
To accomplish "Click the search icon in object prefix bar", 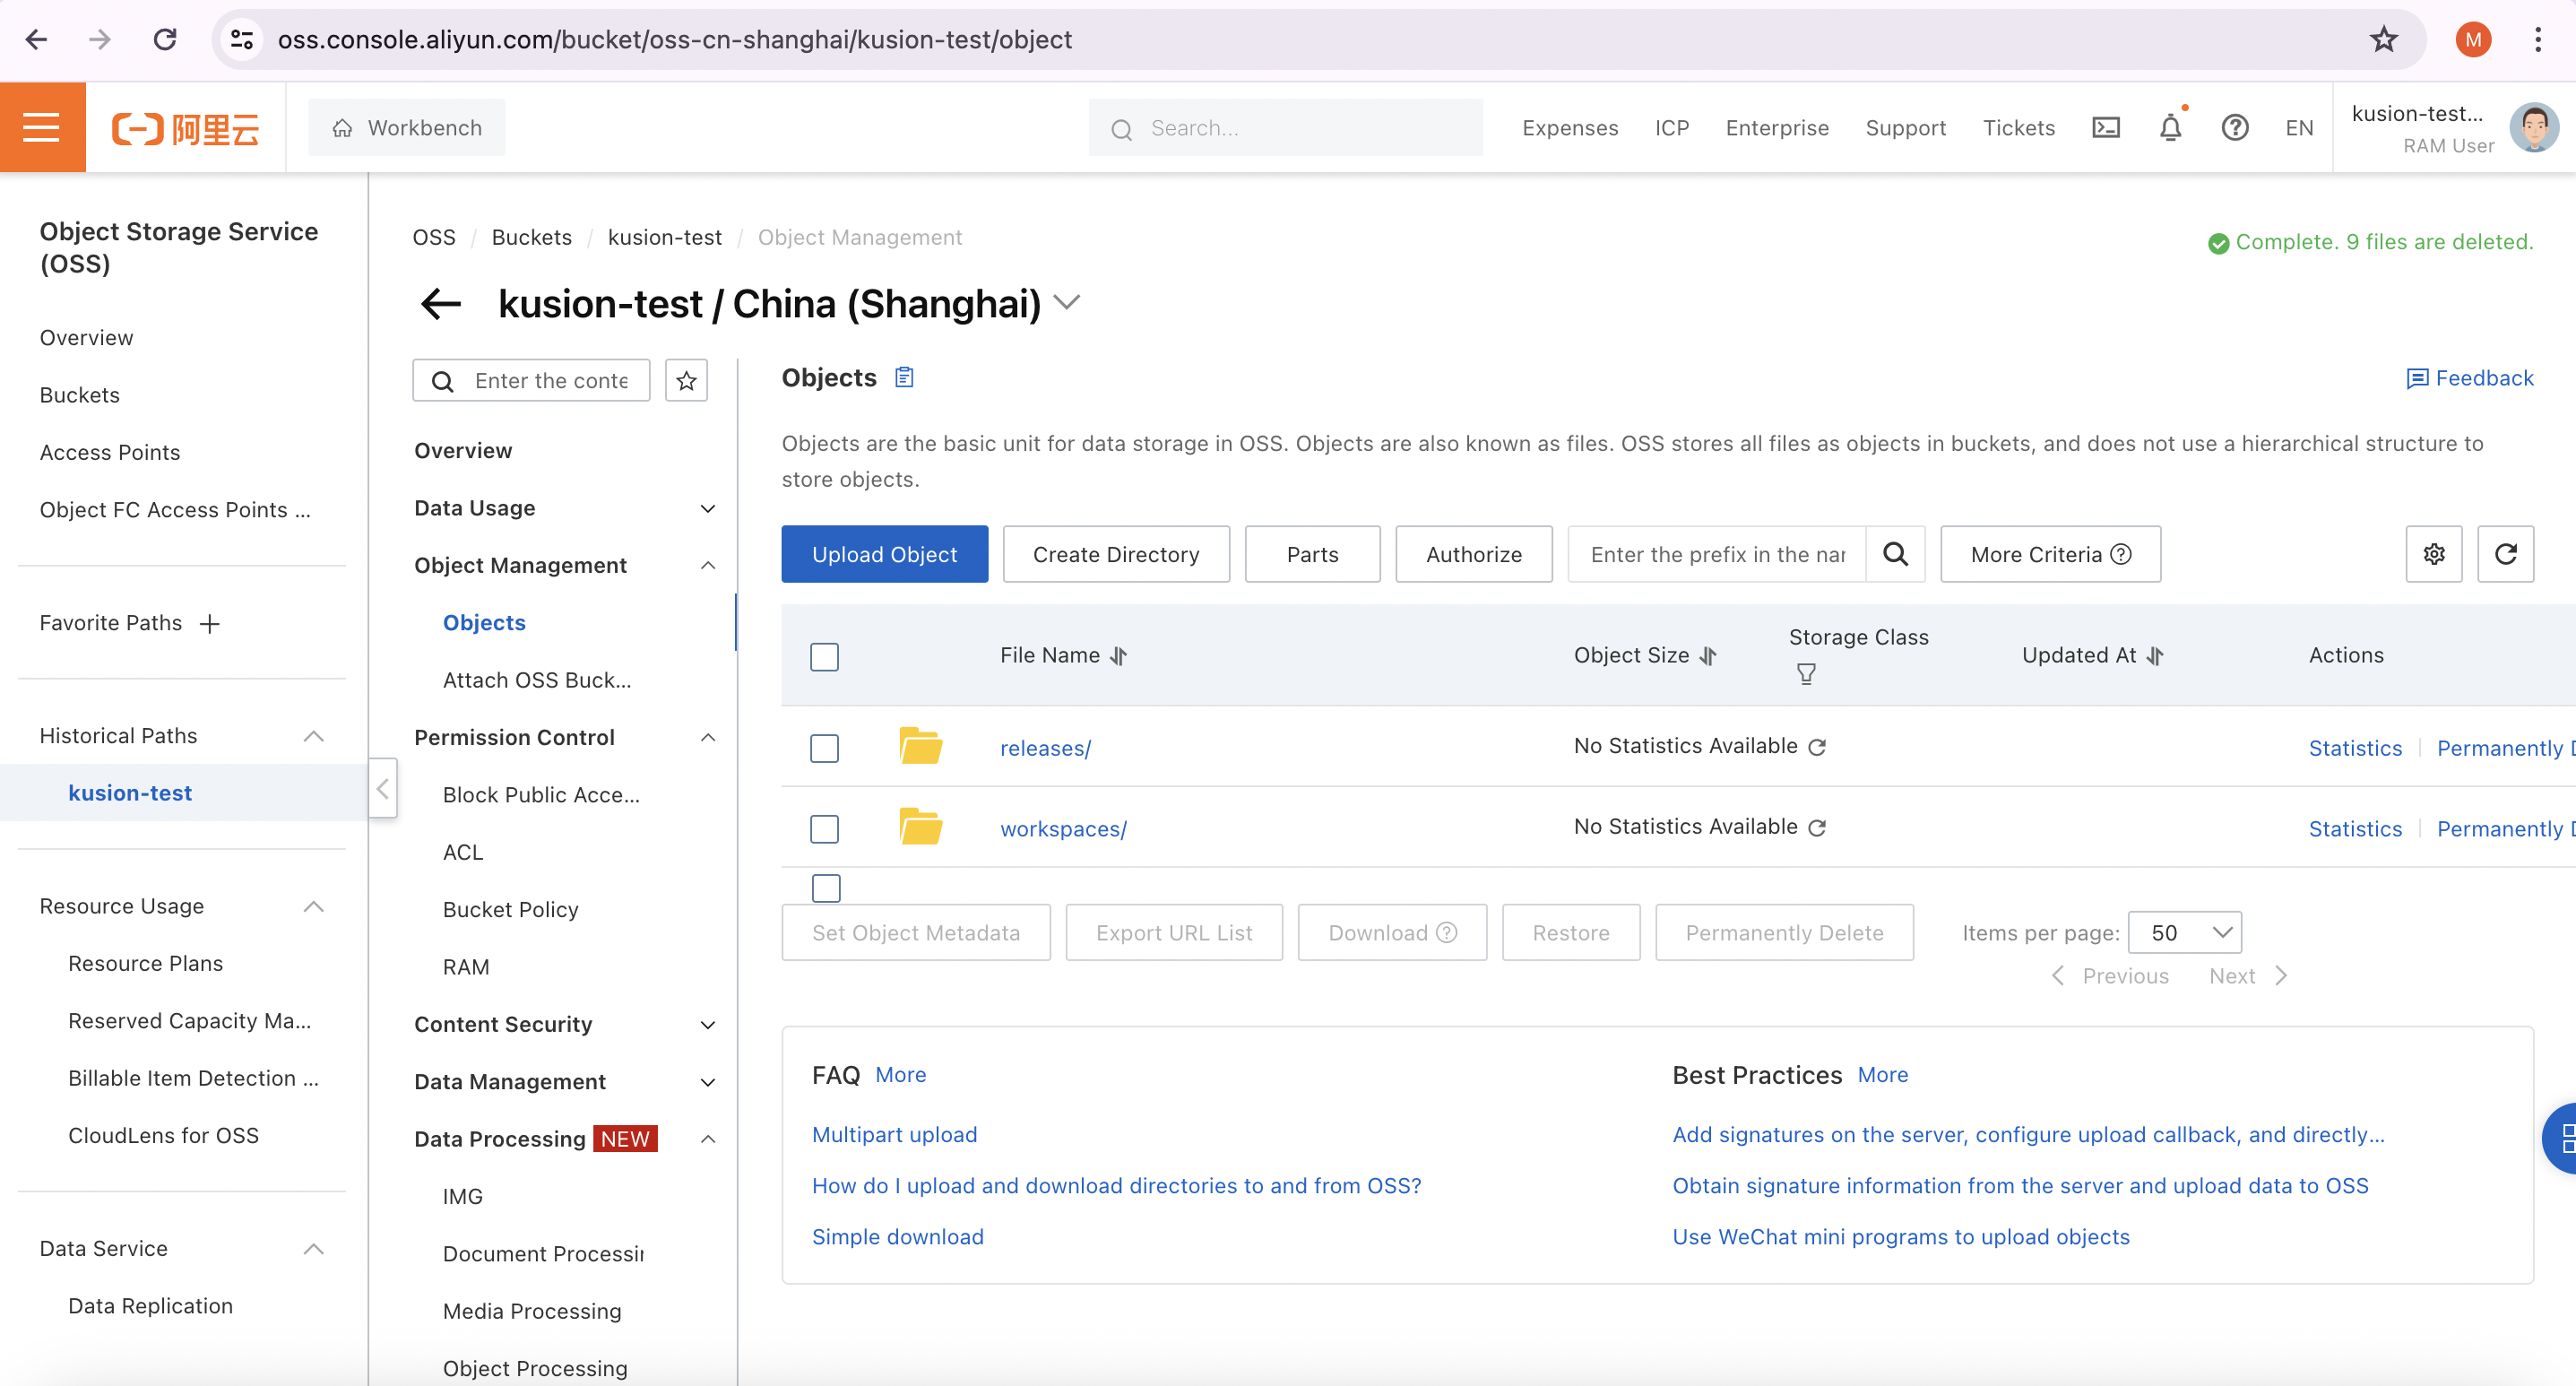I will tap(1896, 553).
